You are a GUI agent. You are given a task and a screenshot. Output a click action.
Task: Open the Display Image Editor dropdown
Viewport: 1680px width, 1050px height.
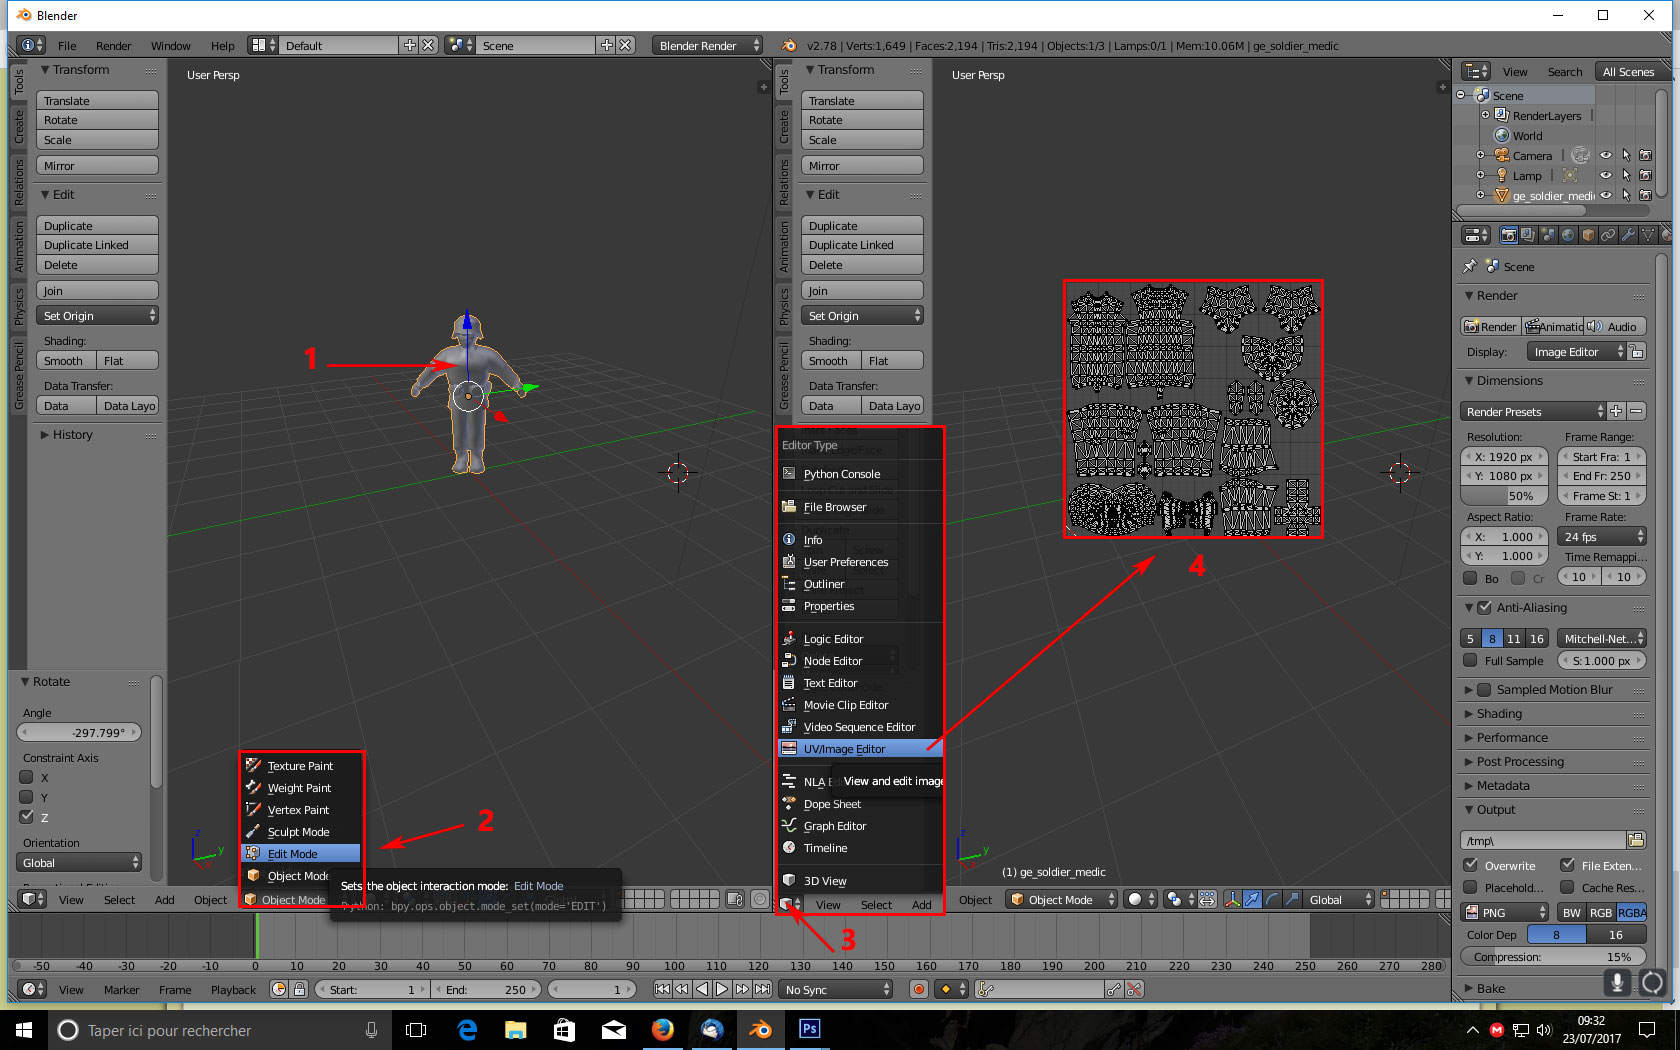tap(1578, 351)
